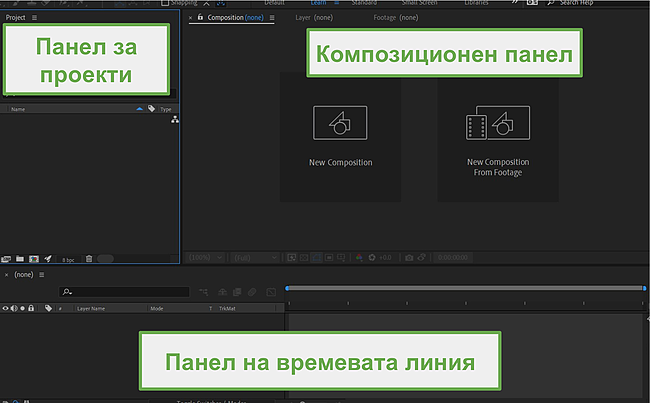
Task: Click the new composition icon in Project panel footer
Action: 34,259
